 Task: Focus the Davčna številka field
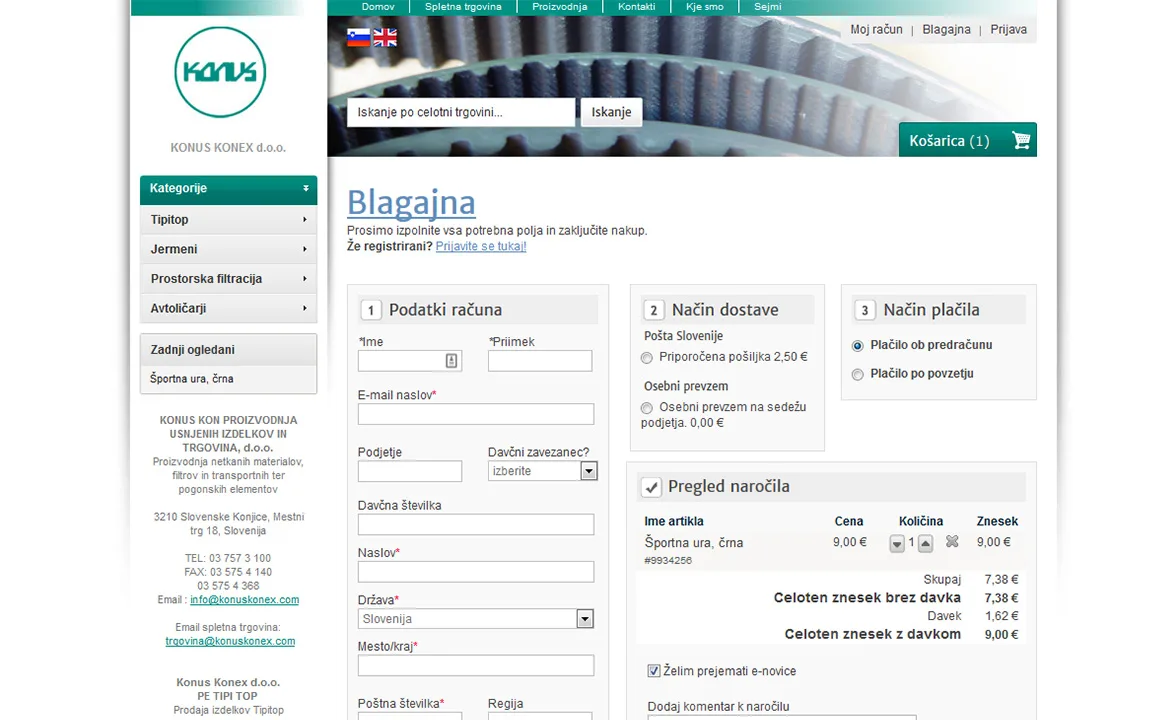[476, 525]
